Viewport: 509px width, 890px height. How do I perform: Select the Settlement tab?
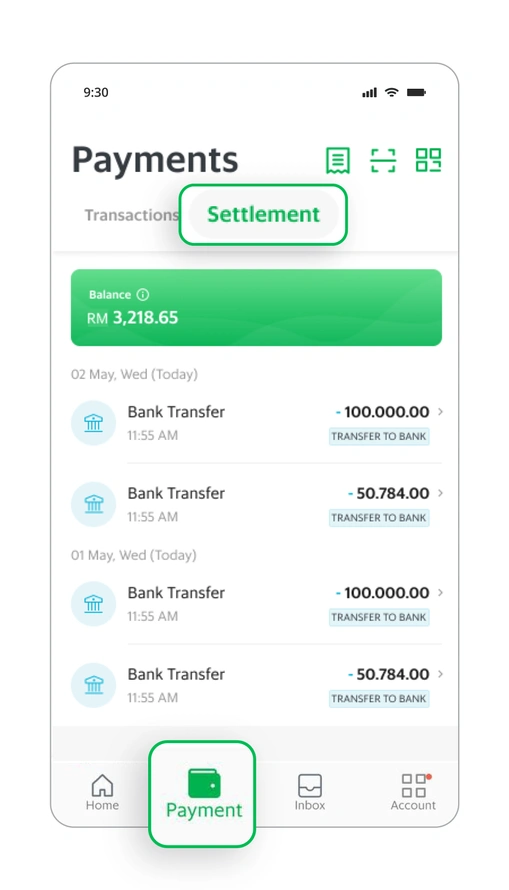coord(263,215)
